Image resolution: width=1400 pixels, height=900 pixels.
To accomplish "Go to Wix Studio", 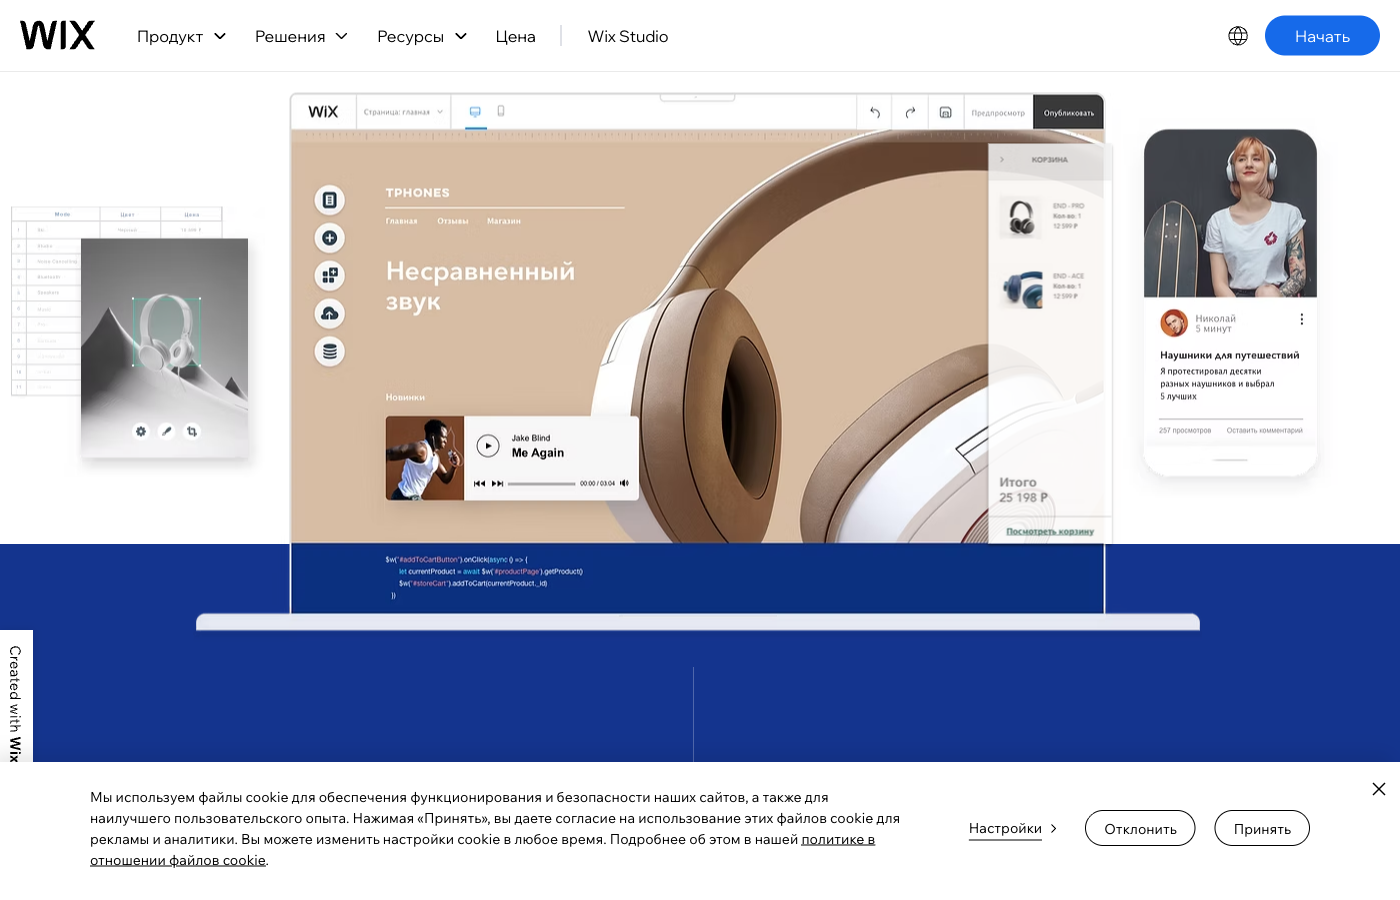I will point(628,36).
